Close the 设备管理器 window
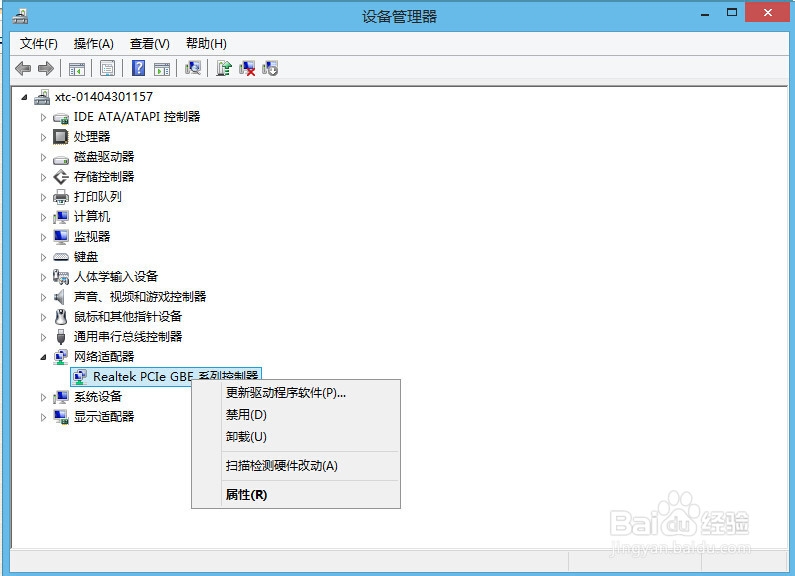 pos(768,12)
